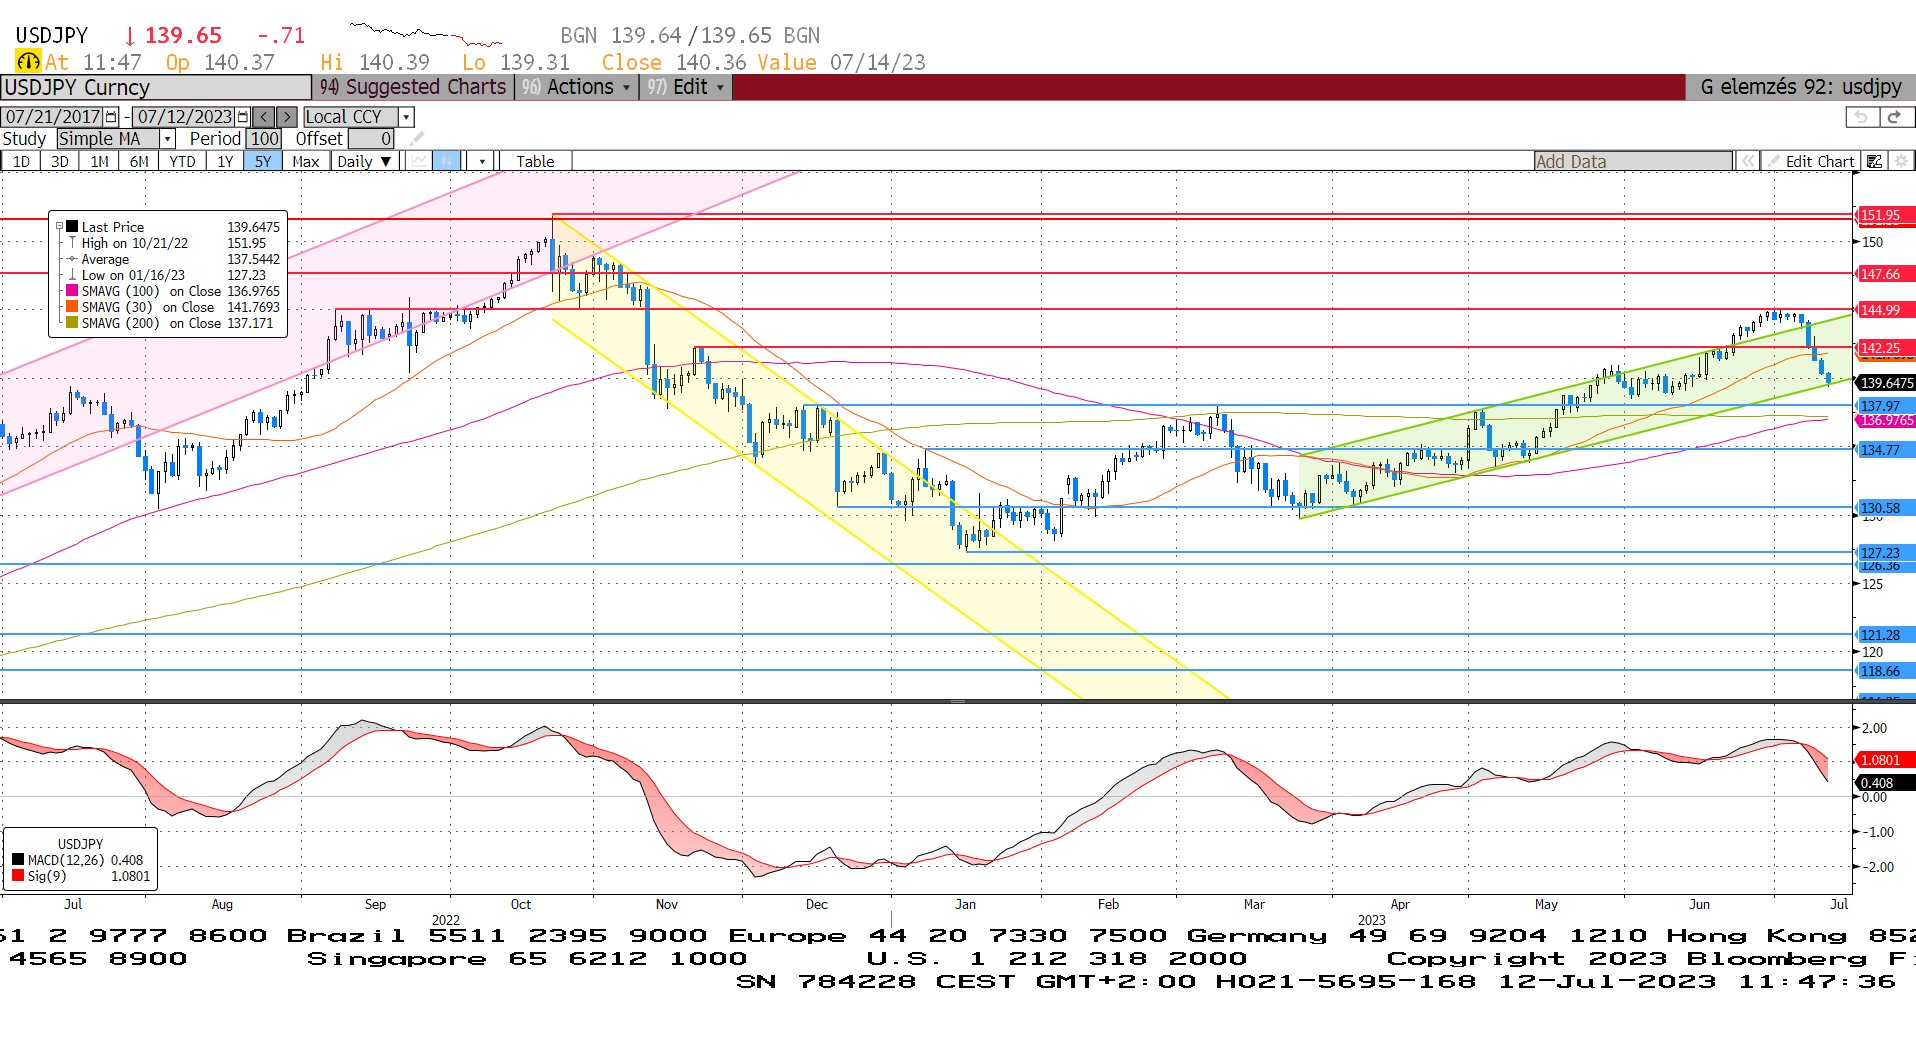Click the undo arrow icon
1916x1037 pixels.
coord(1860,117)
